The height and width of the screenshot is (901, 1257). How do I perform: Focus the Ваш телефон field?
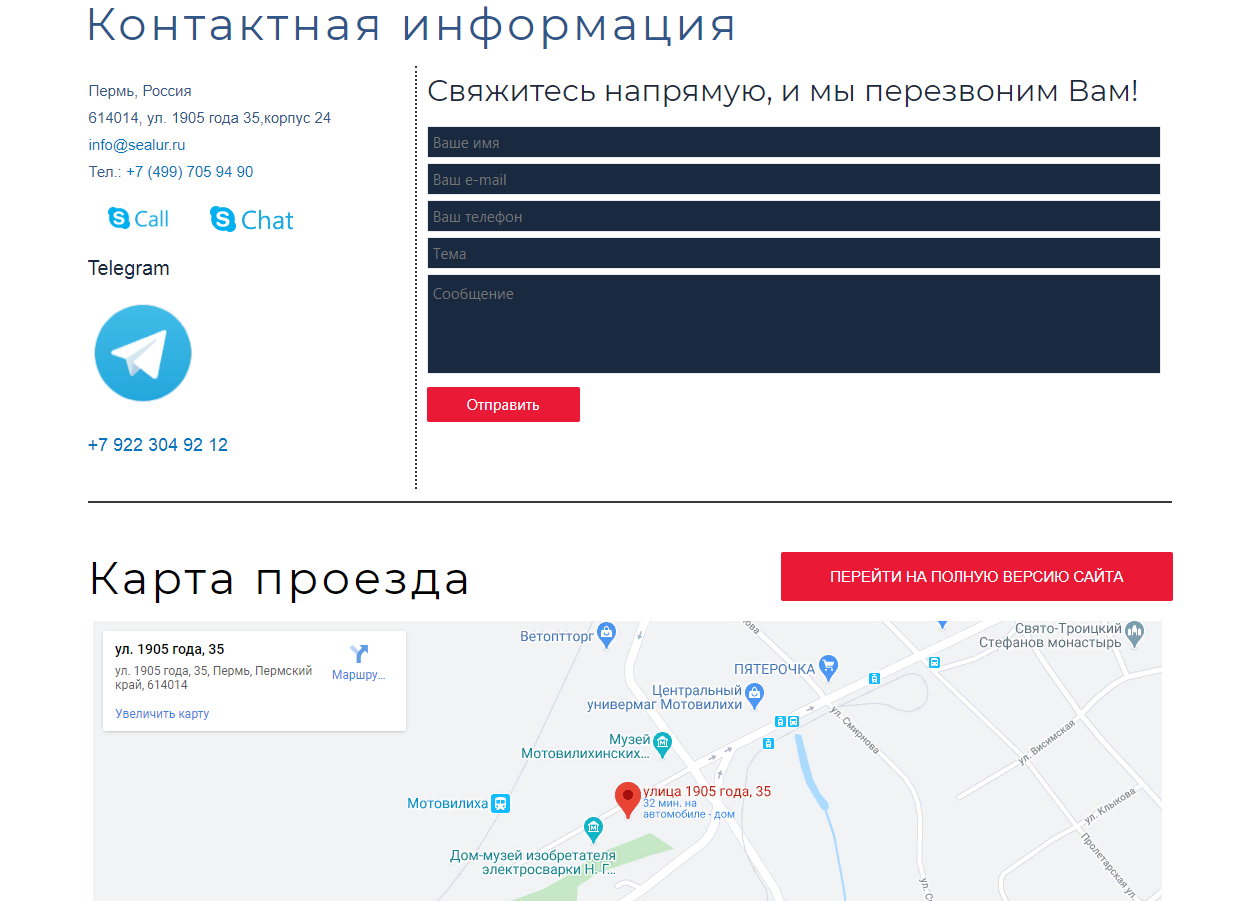794,216
